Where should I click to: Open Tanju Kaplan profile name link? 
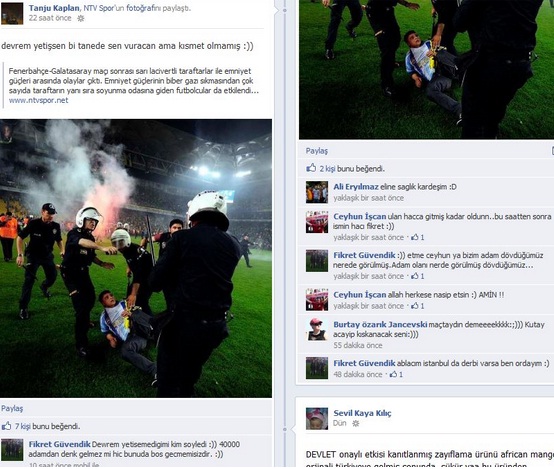pyautogui.click(x=54, y=8)
